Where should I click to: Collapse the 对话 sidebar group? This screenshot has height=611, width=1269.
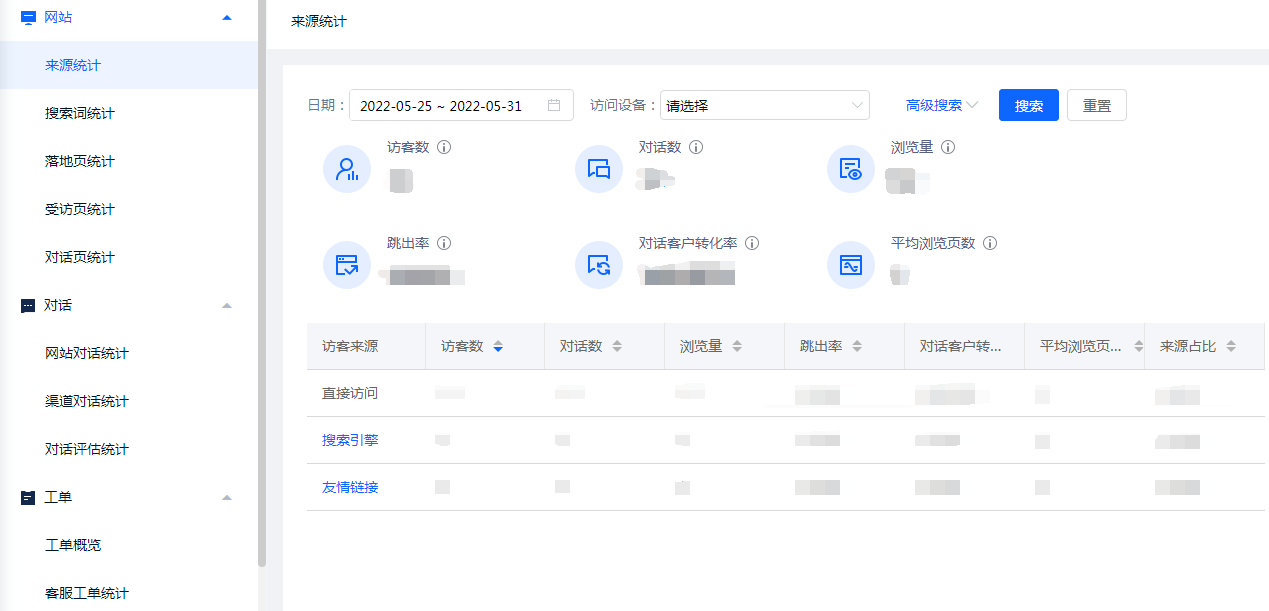coord(227,305)
